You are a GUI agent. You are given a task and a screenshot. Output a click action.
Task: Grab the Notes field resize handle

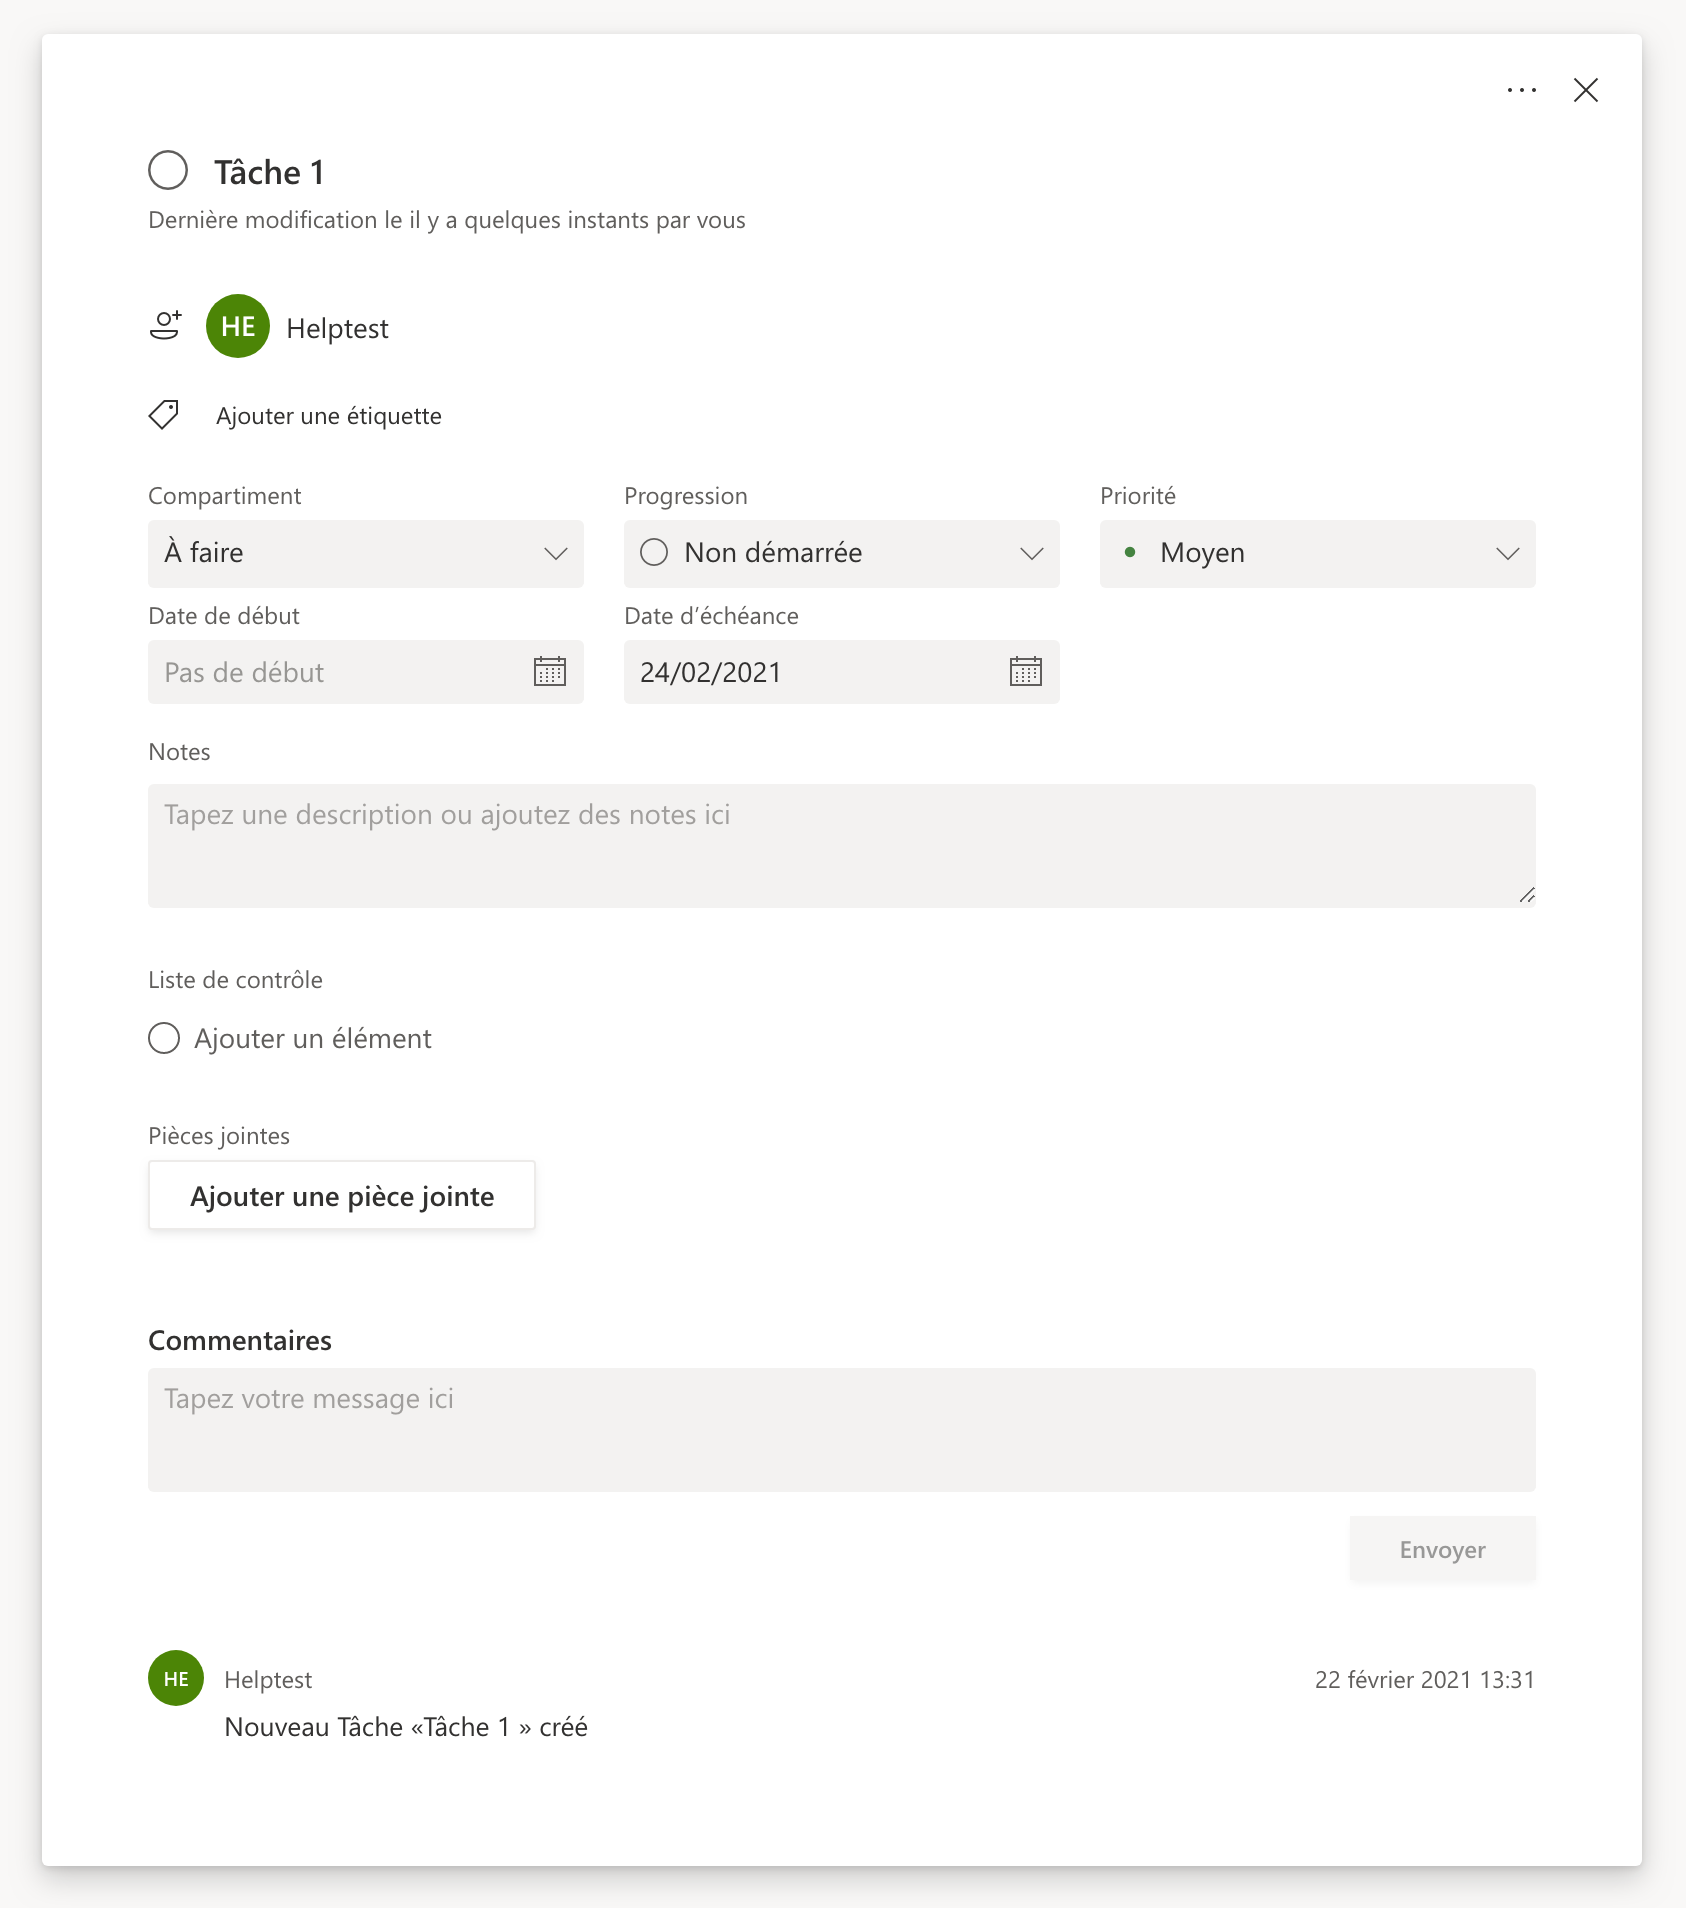pyautogui.click(x=1526, y=896)
